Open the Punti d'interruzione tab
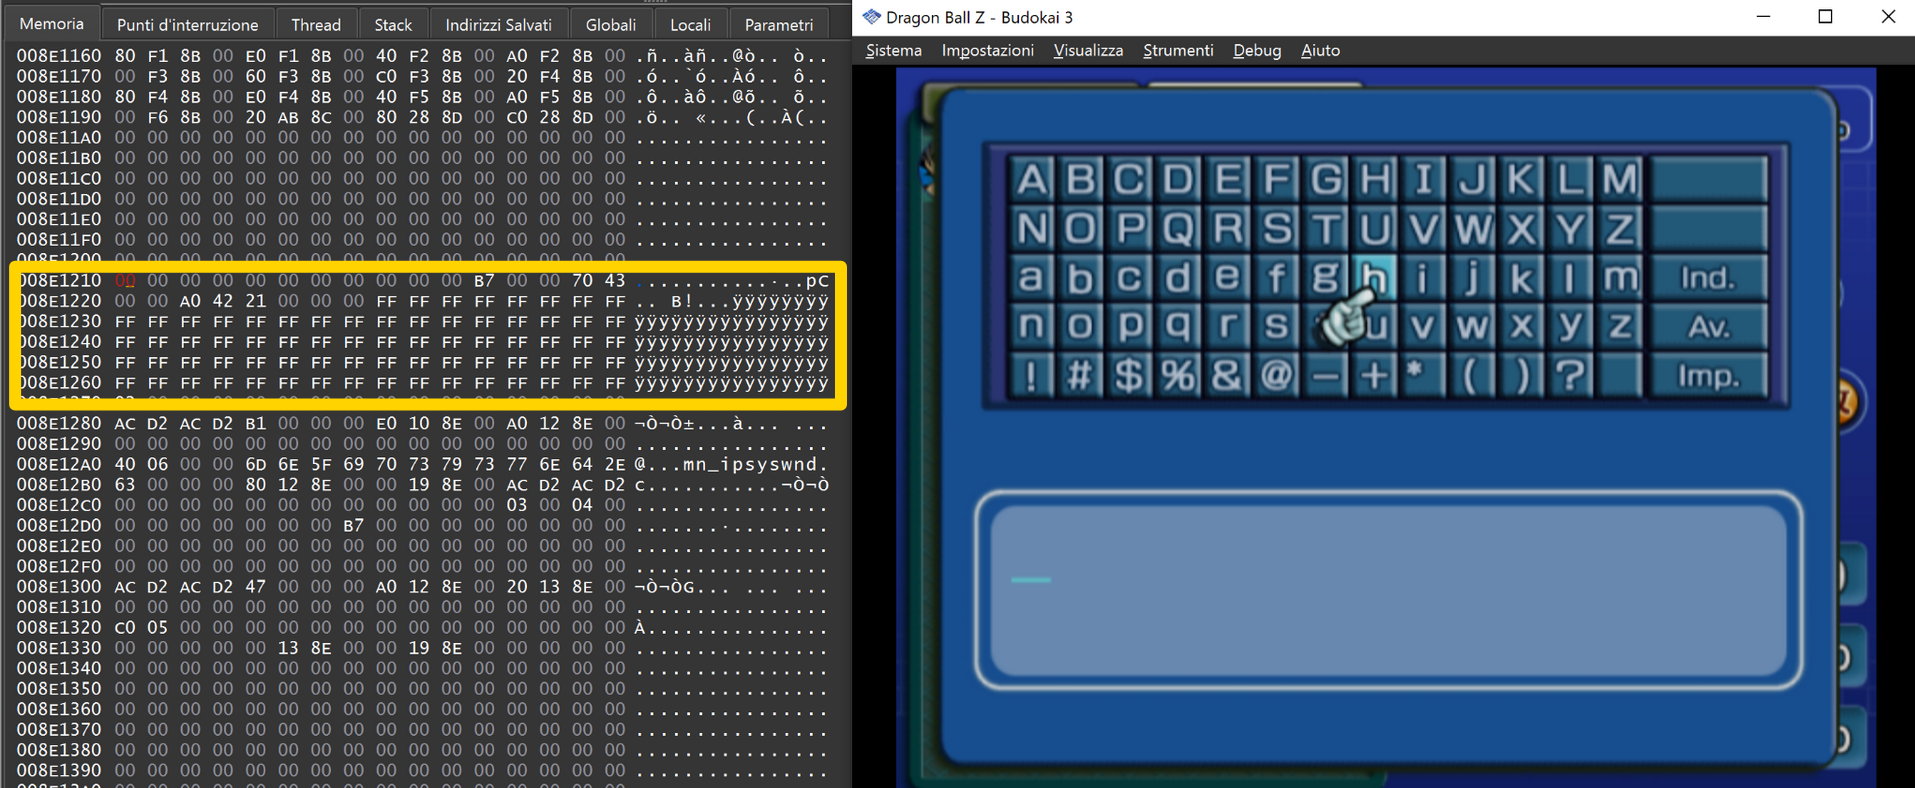This screenshot has width=1915, height=788. click(187, 24)
